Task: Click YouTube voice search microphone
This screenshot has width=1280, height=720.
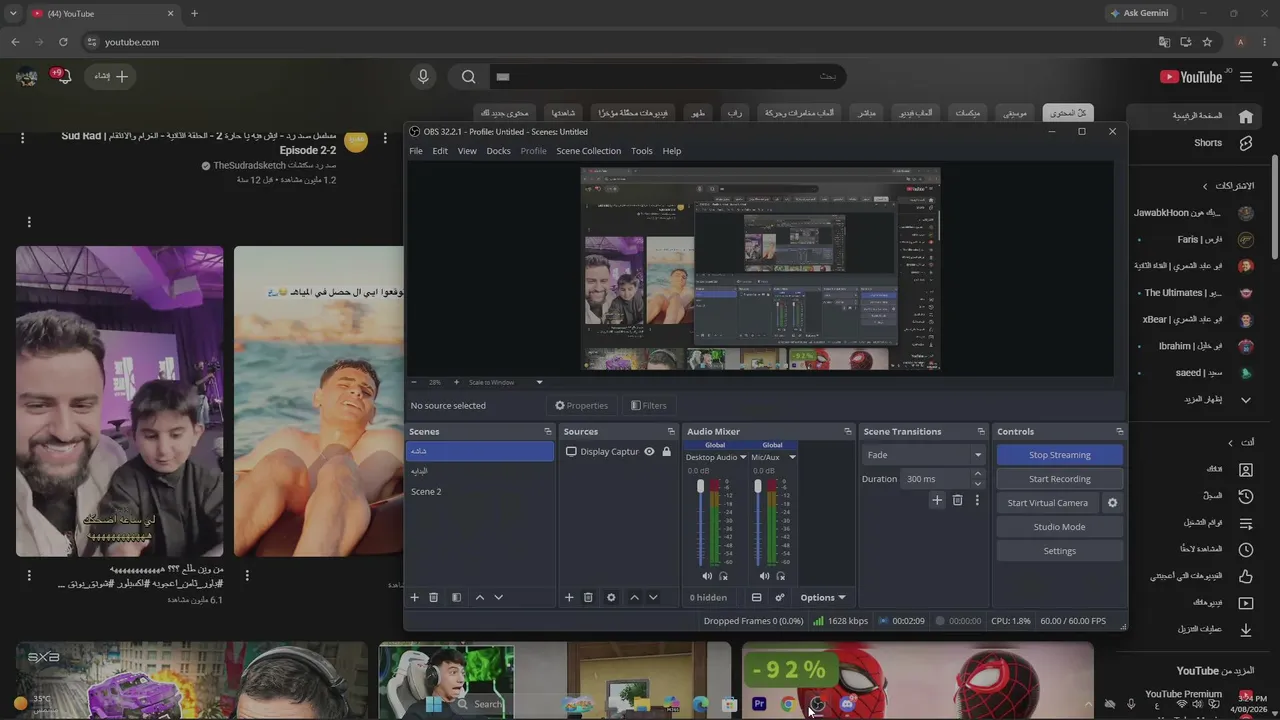Action: click(423, 77)
